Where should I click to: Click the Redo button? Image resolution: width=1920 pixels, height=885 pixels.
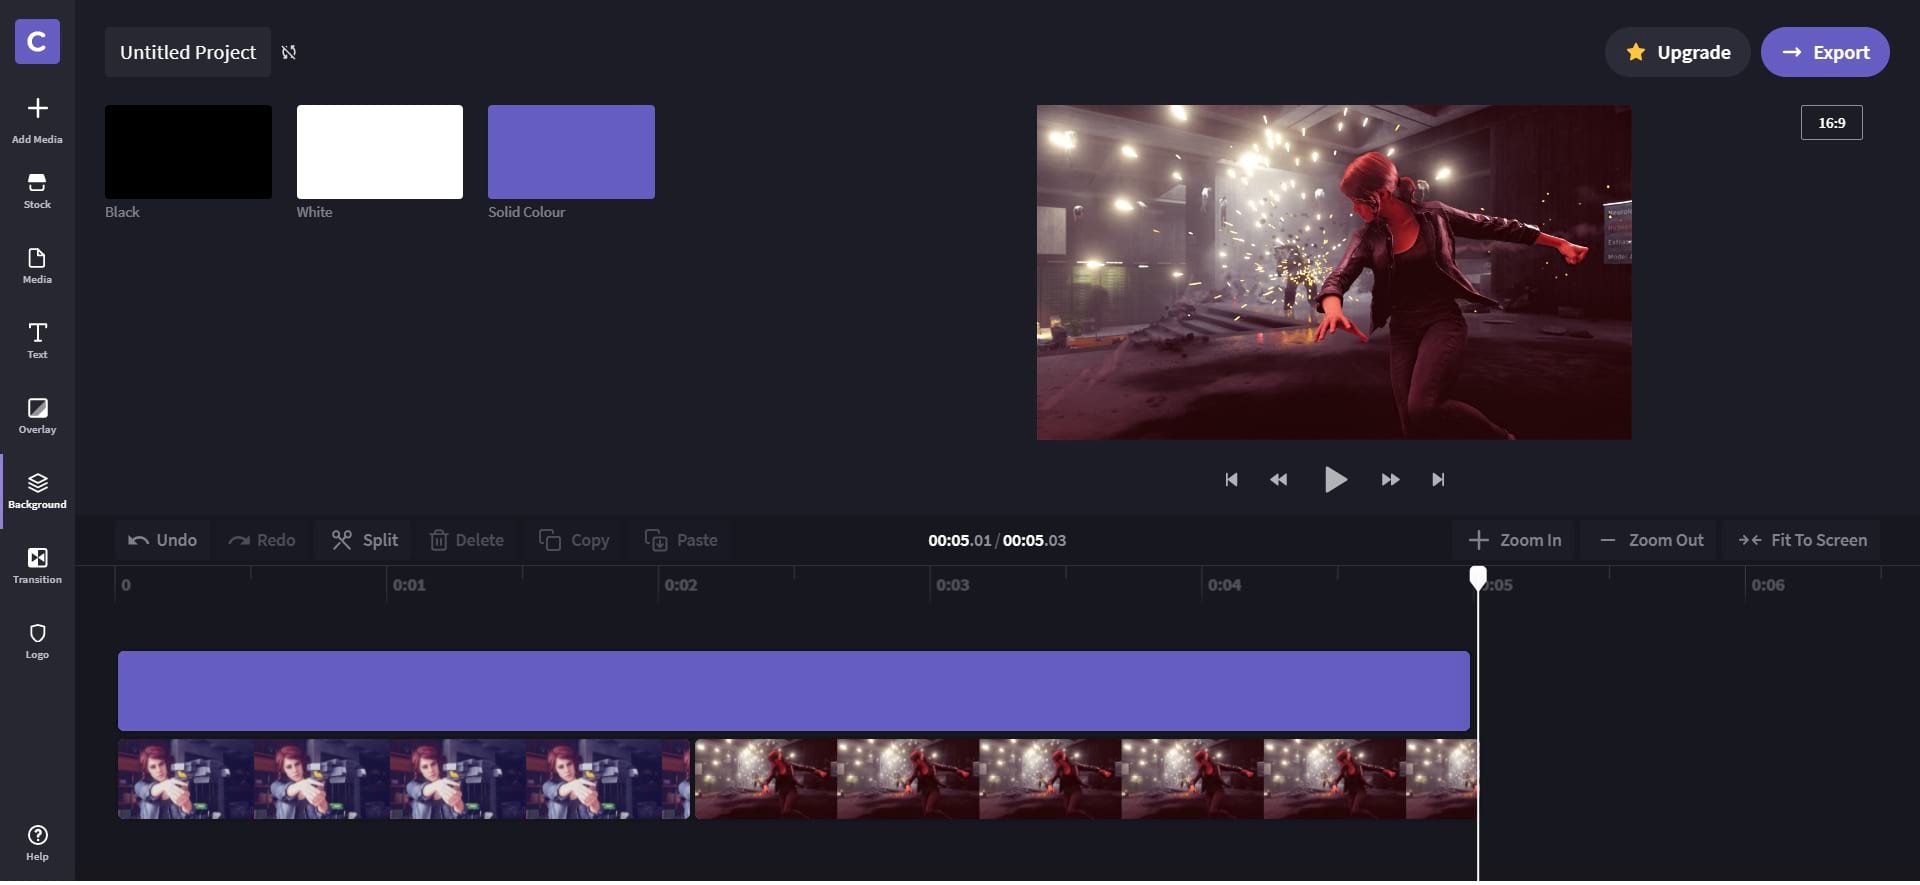tap(262, 540)
